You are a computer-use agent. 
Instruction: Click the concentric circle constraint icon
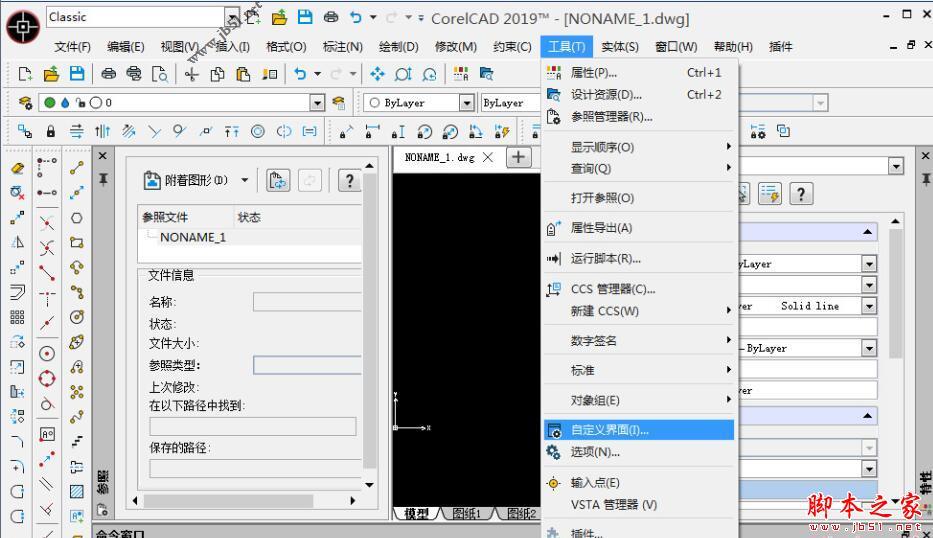pyautogui.click(x=258, y=131)
